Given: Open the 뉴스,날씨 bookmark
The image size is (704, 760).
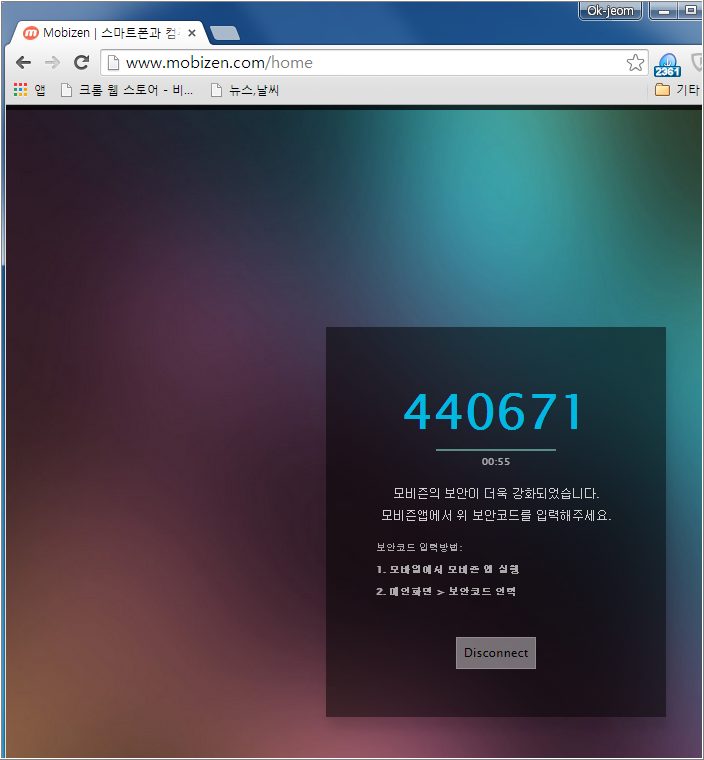Looking at the screenshot, I should point(245,90).
